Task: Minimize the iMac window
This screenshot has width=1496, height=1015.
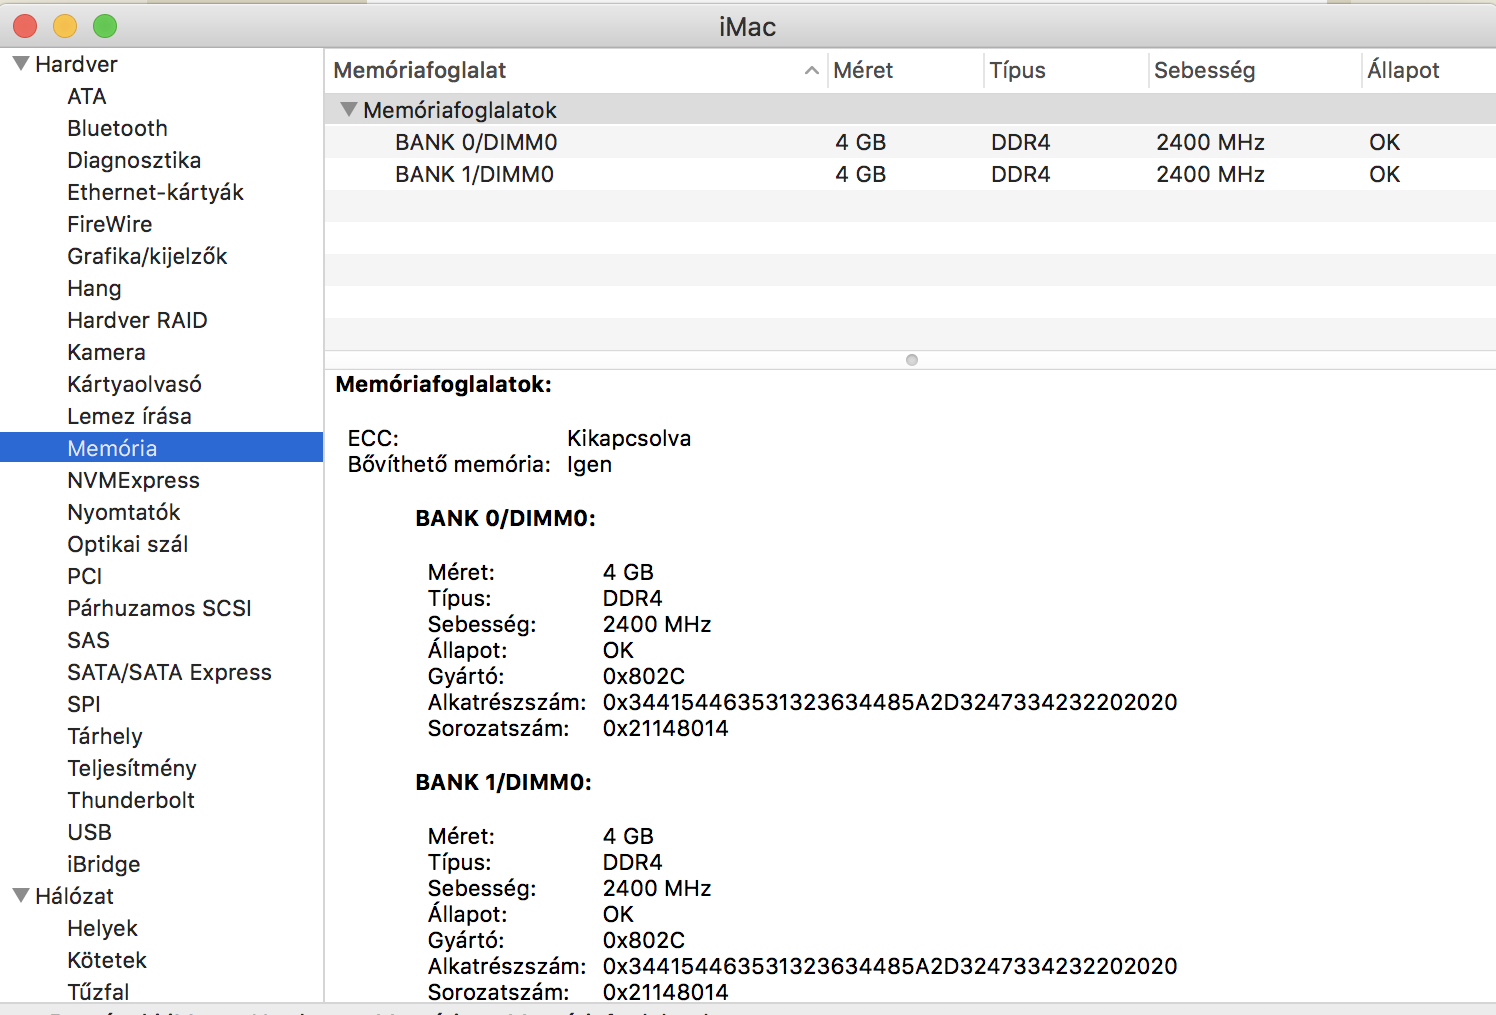Action: pos(65,26)
